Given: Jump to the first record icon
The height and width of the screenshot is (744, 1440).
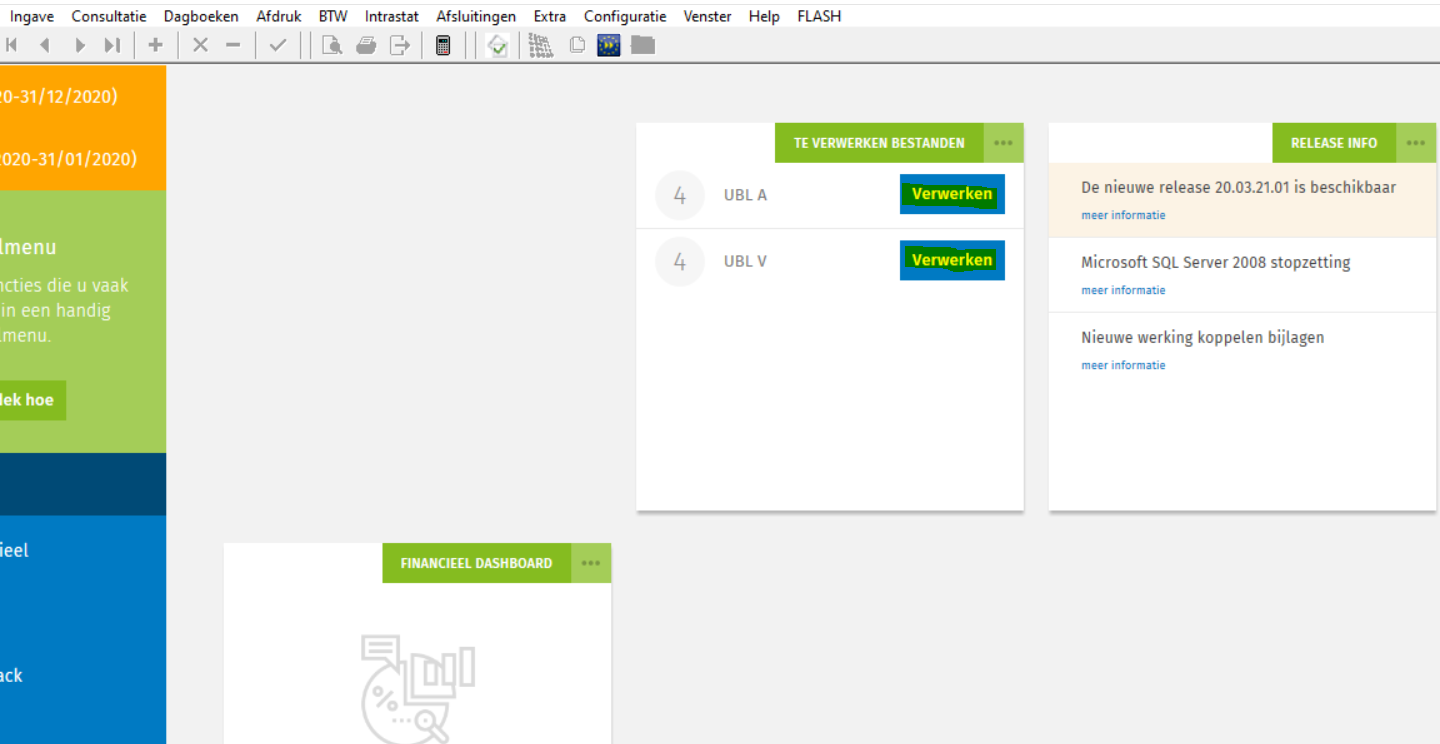Looking at the screenshot, I should point(12,45).
